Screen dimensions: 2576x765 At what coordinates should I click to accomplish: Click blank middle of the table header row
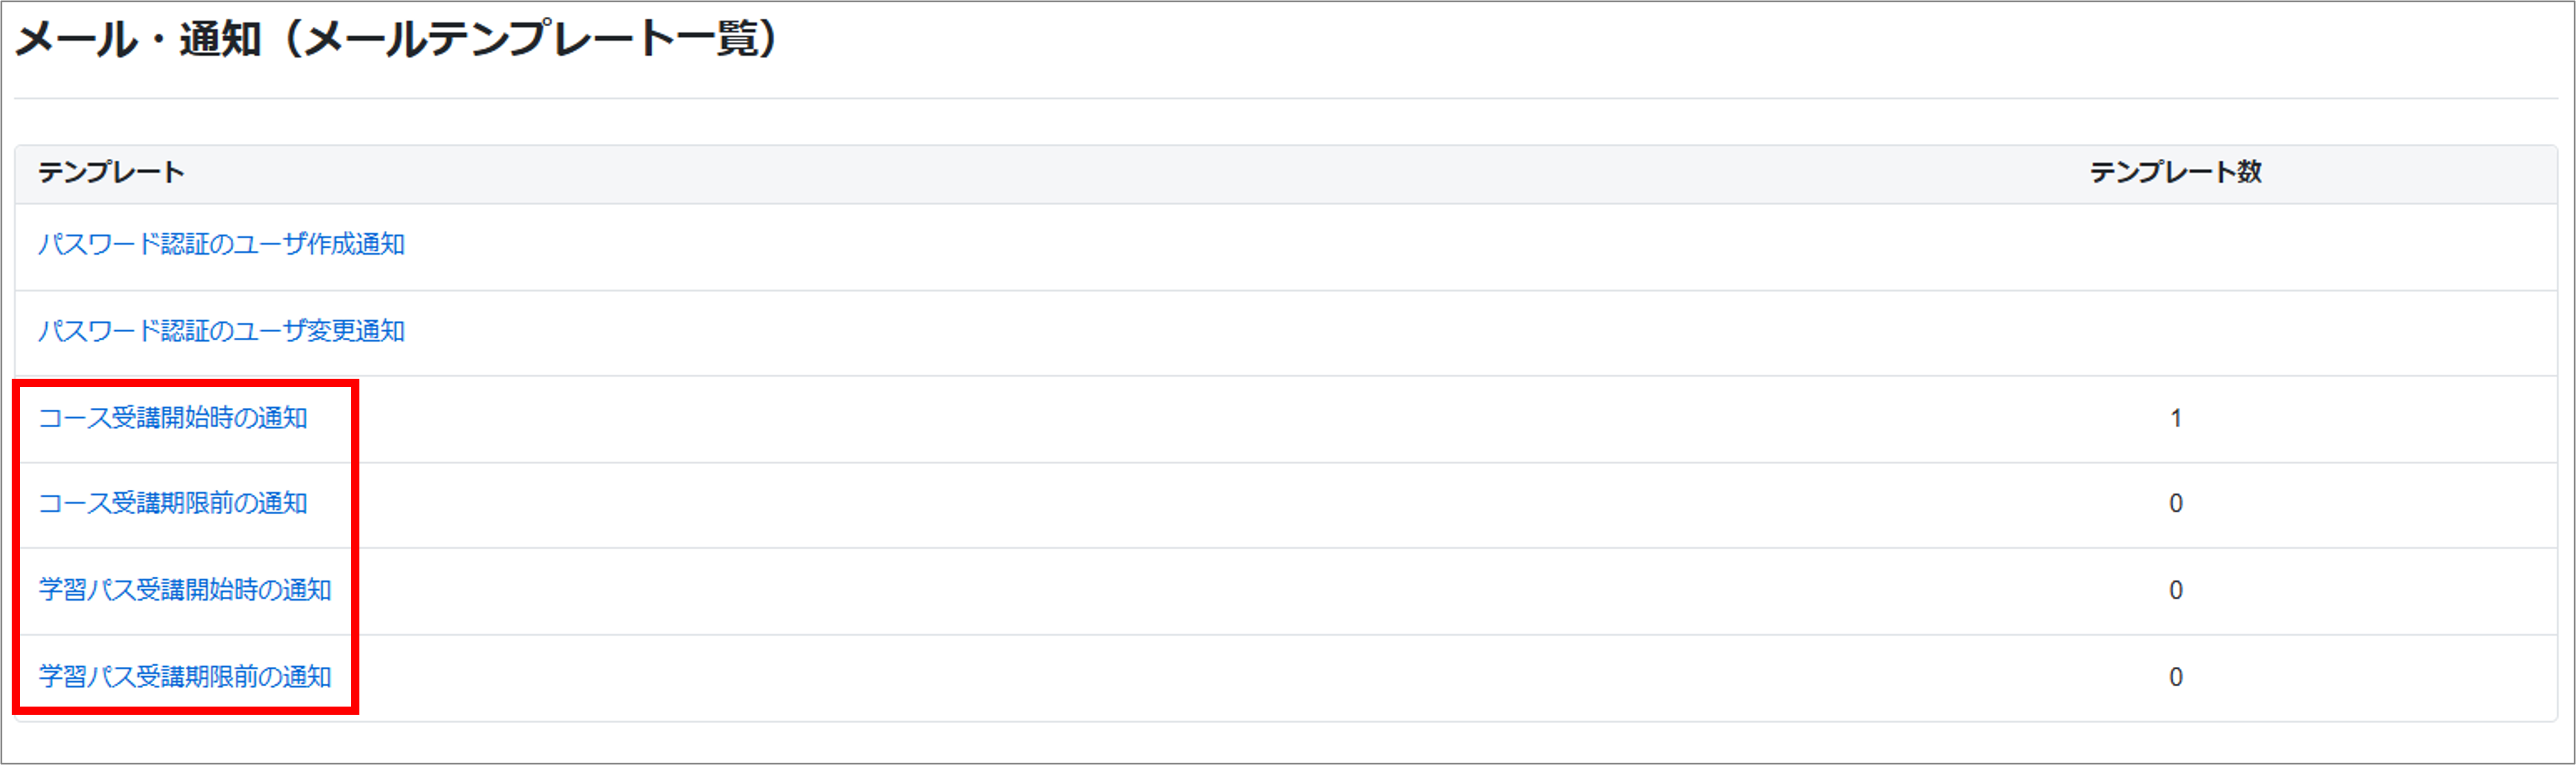[1100, 173]
